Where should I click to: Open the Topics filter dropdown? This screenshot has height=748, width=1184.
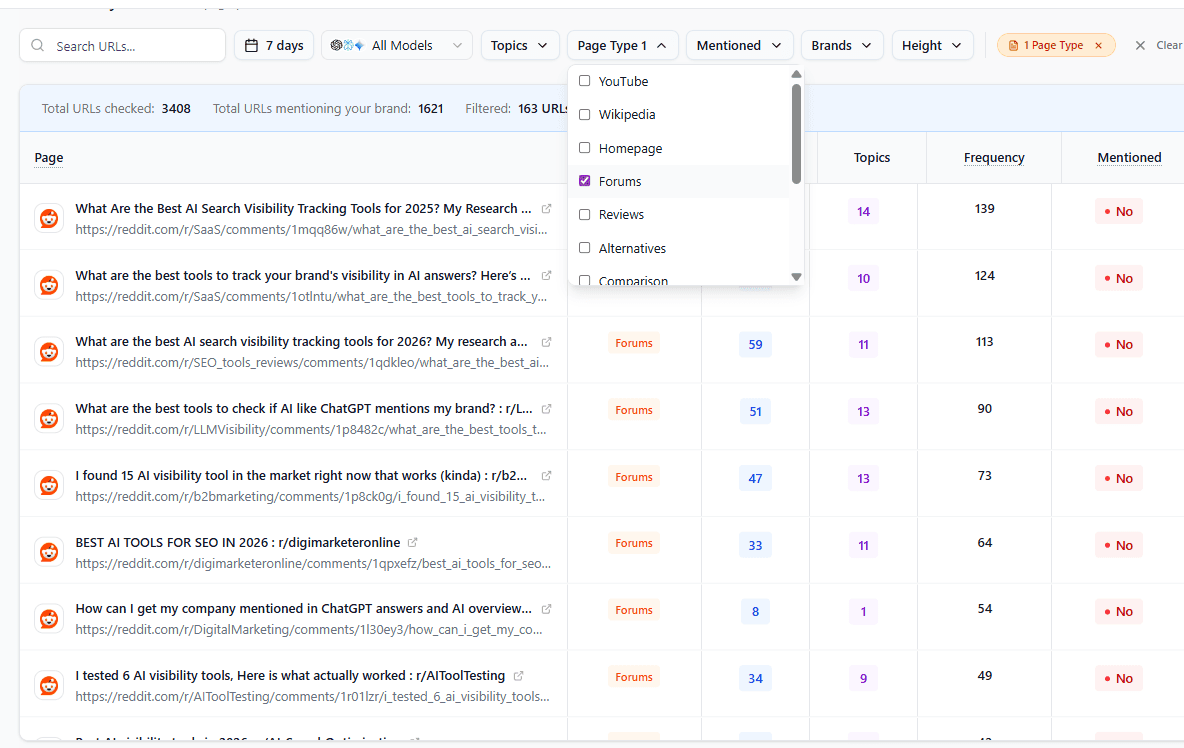point(520,45)
